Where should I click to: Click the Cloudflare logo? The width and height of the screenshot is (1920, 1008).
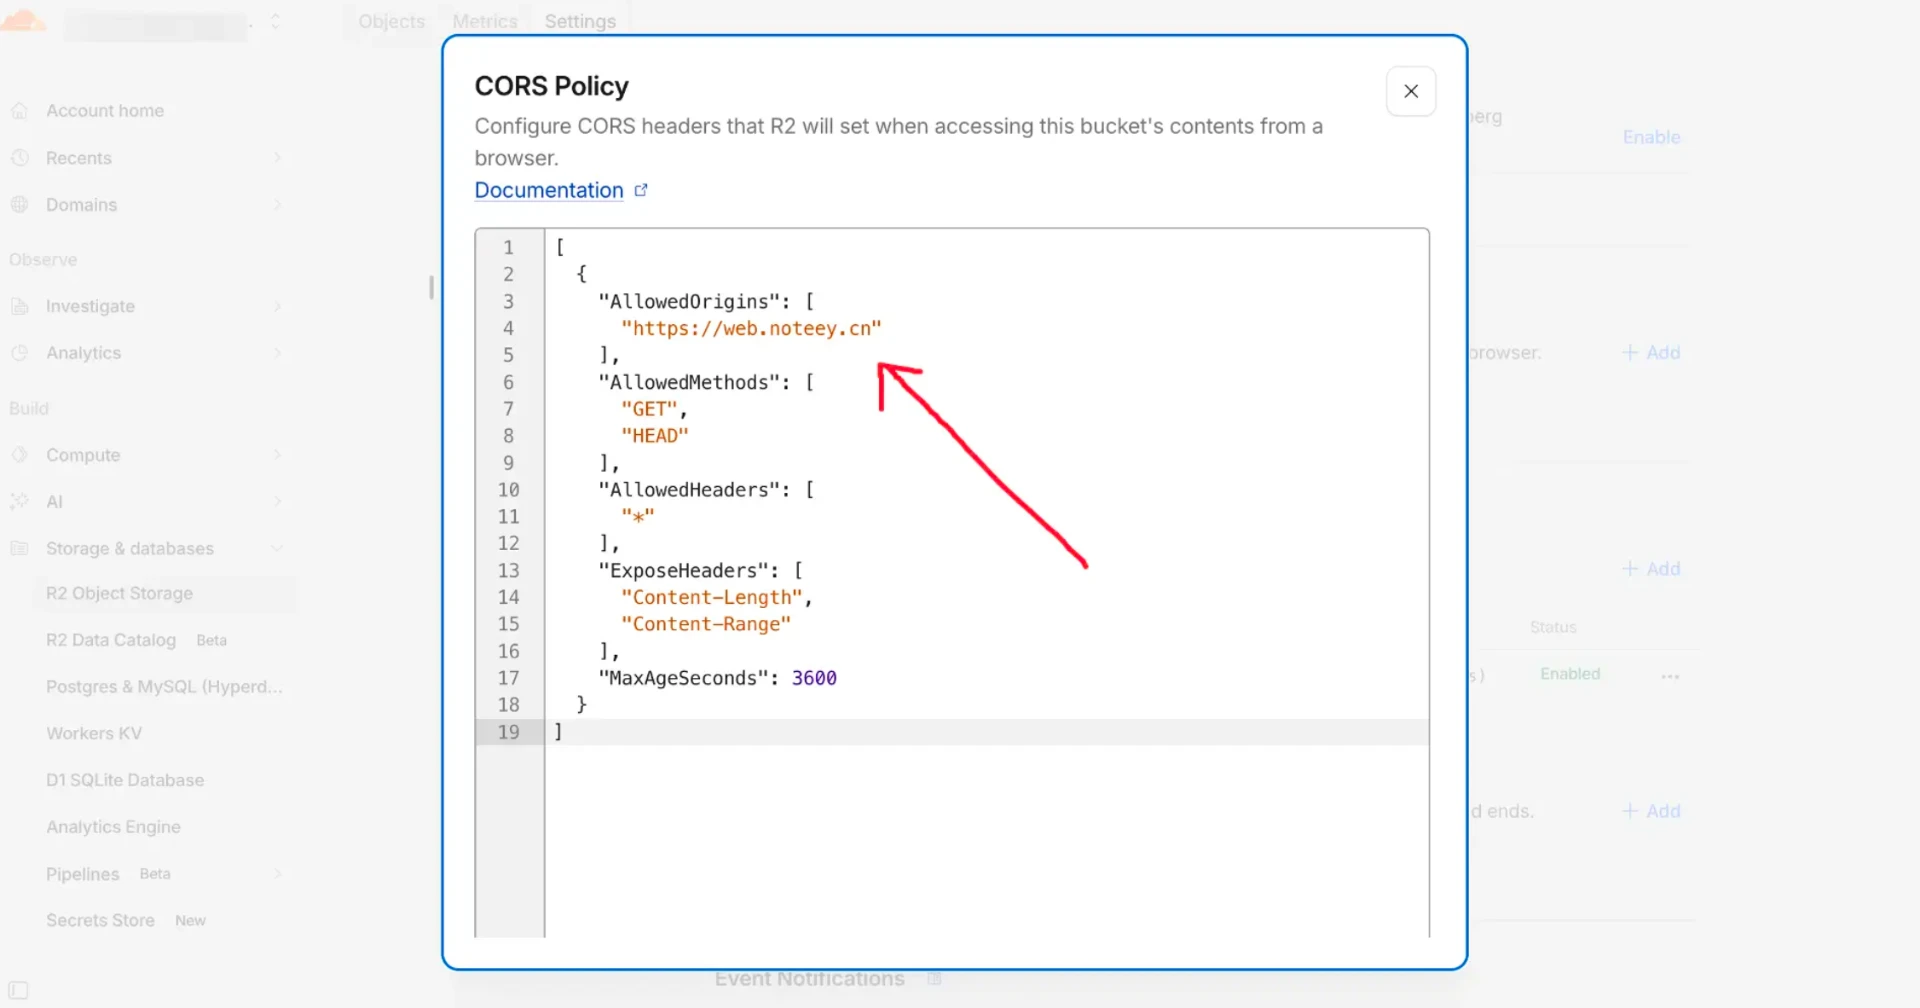point(22,20)
